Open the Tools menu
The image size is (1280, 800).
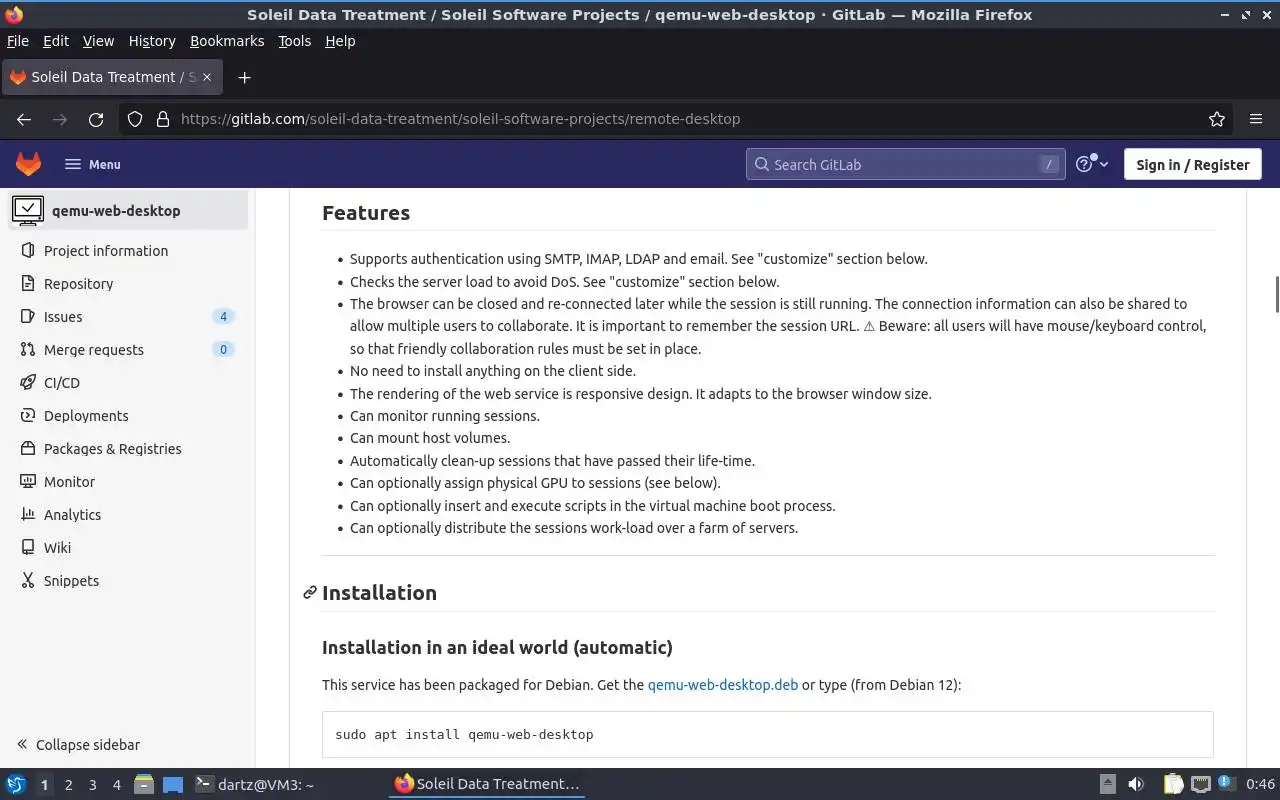coord(295,41)
